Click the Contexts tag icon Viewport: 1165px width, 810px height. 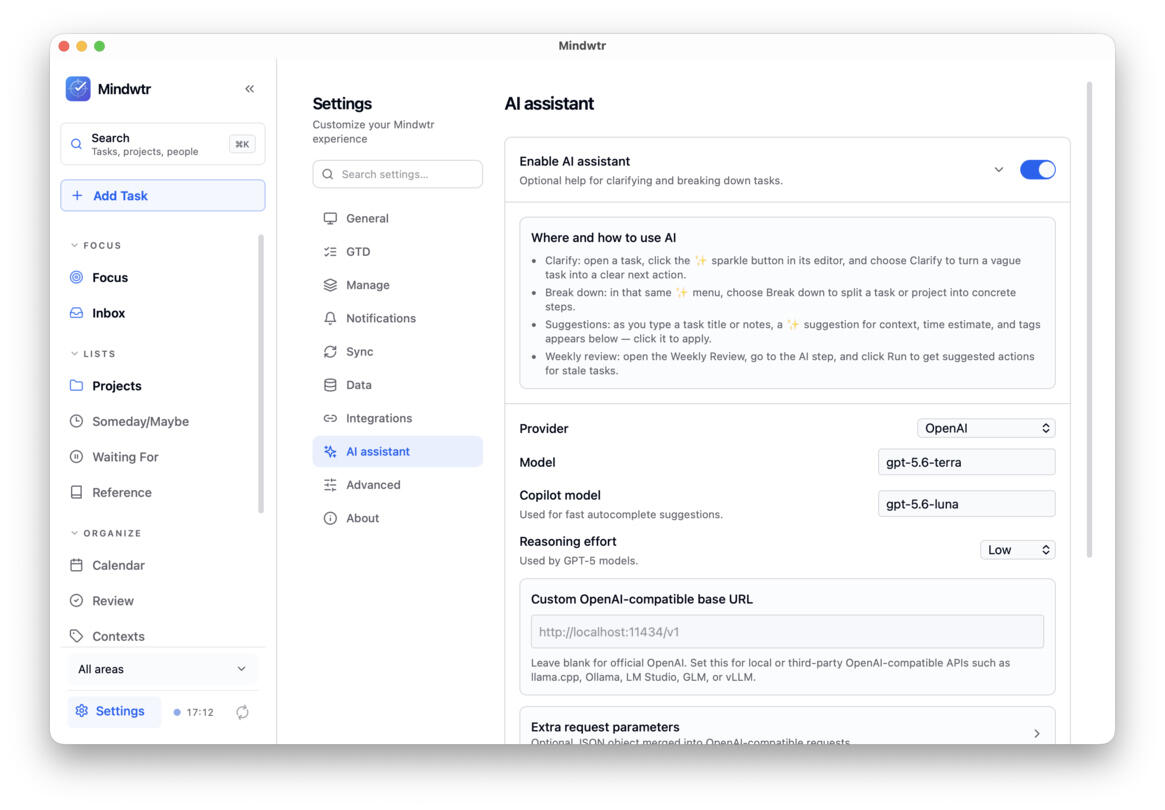[x=77, y=636]
